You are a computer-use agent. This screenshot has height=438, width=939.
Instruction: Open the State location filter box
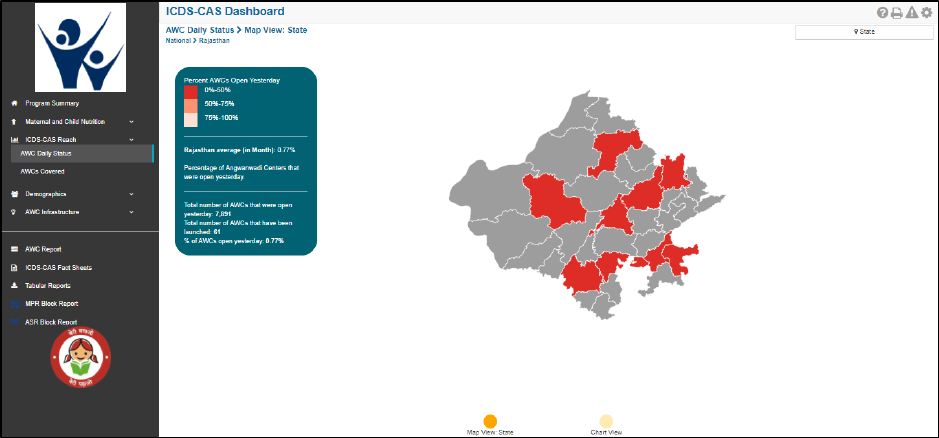(864, 32)
